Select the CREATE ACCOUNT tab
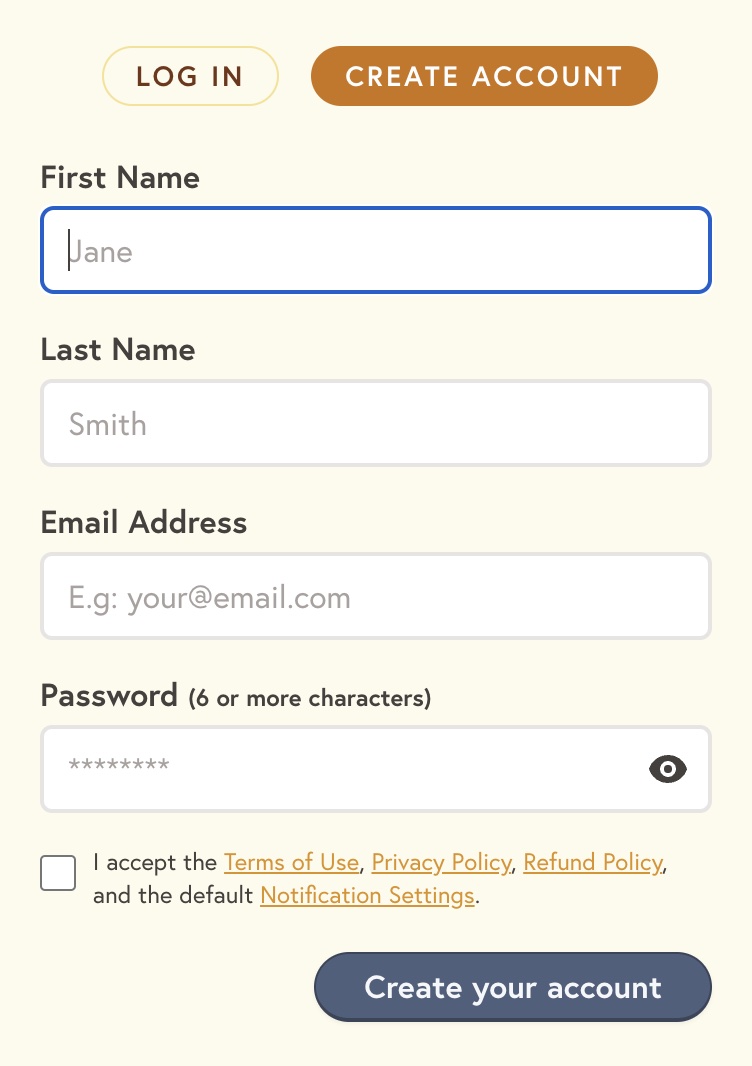The image size is (752, 1066). point(484,76)
